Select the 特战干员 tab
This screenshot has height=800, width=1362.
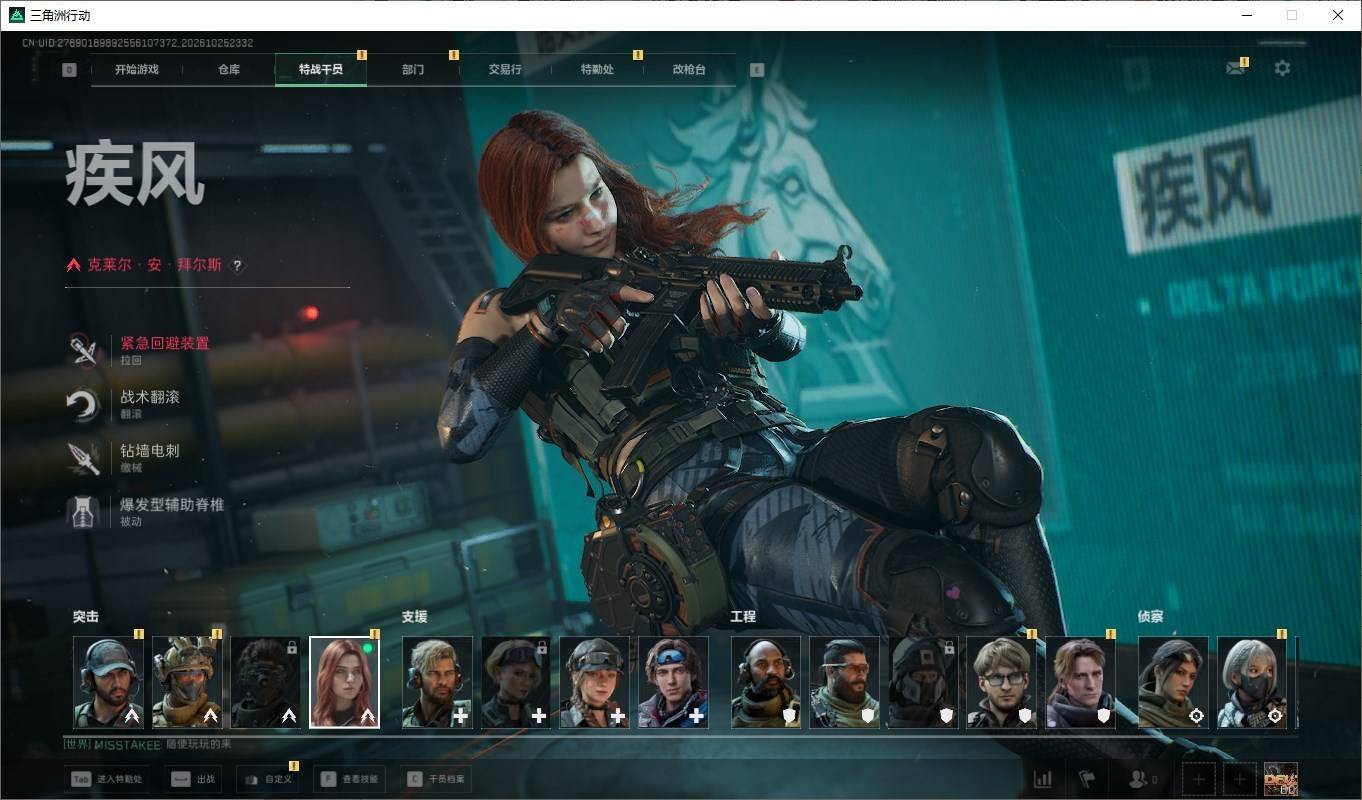click(x=321, y=70)
